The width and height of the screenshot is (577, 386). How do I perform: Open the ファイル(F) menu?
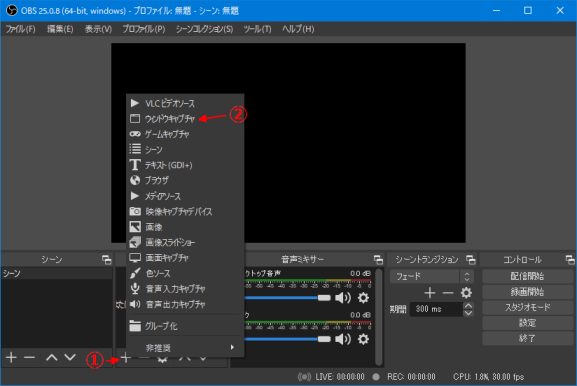(x=21, y=29)
